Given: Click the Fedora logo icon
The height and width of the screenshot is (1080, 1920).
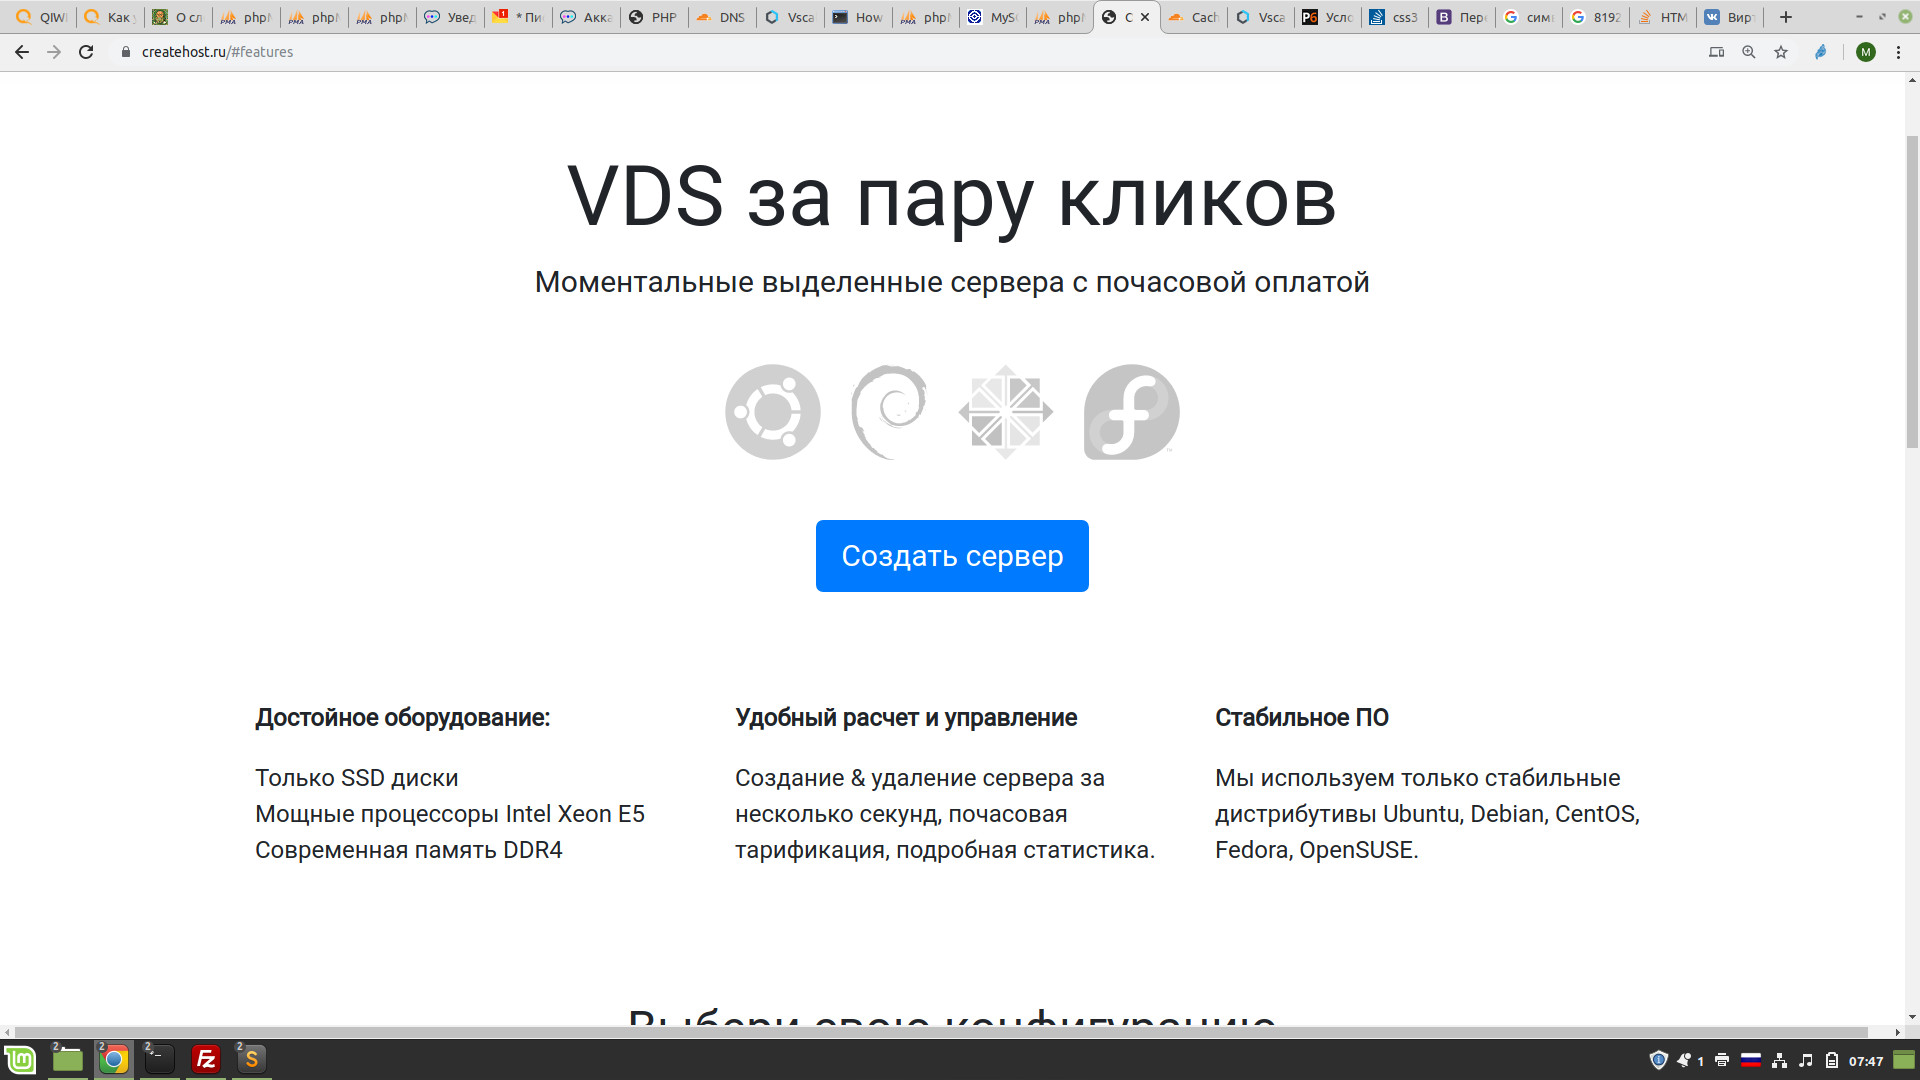Looking at the screenshot, I should (x=1131, y=412).
